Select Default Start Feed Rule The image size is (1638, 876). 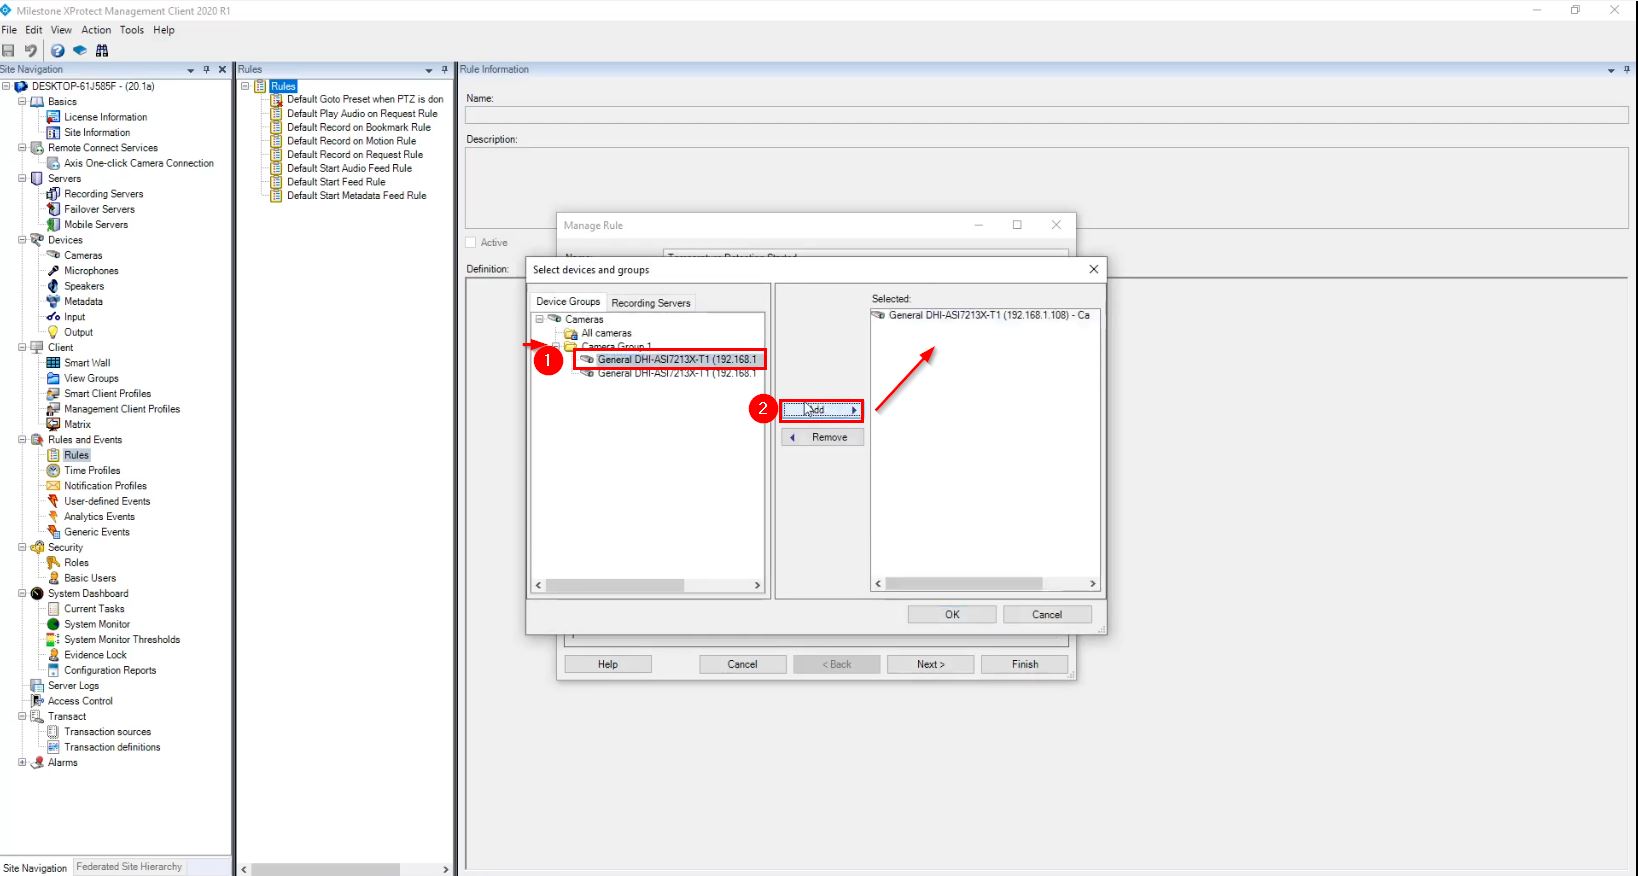coord(336,182)
